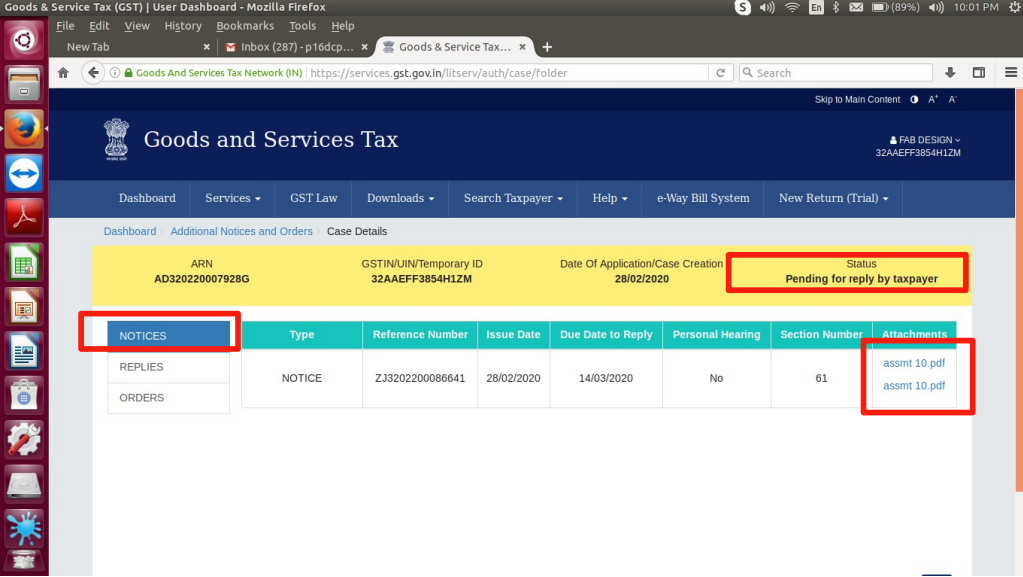Expand the Help dropdown menu

(x=609, y=198)
